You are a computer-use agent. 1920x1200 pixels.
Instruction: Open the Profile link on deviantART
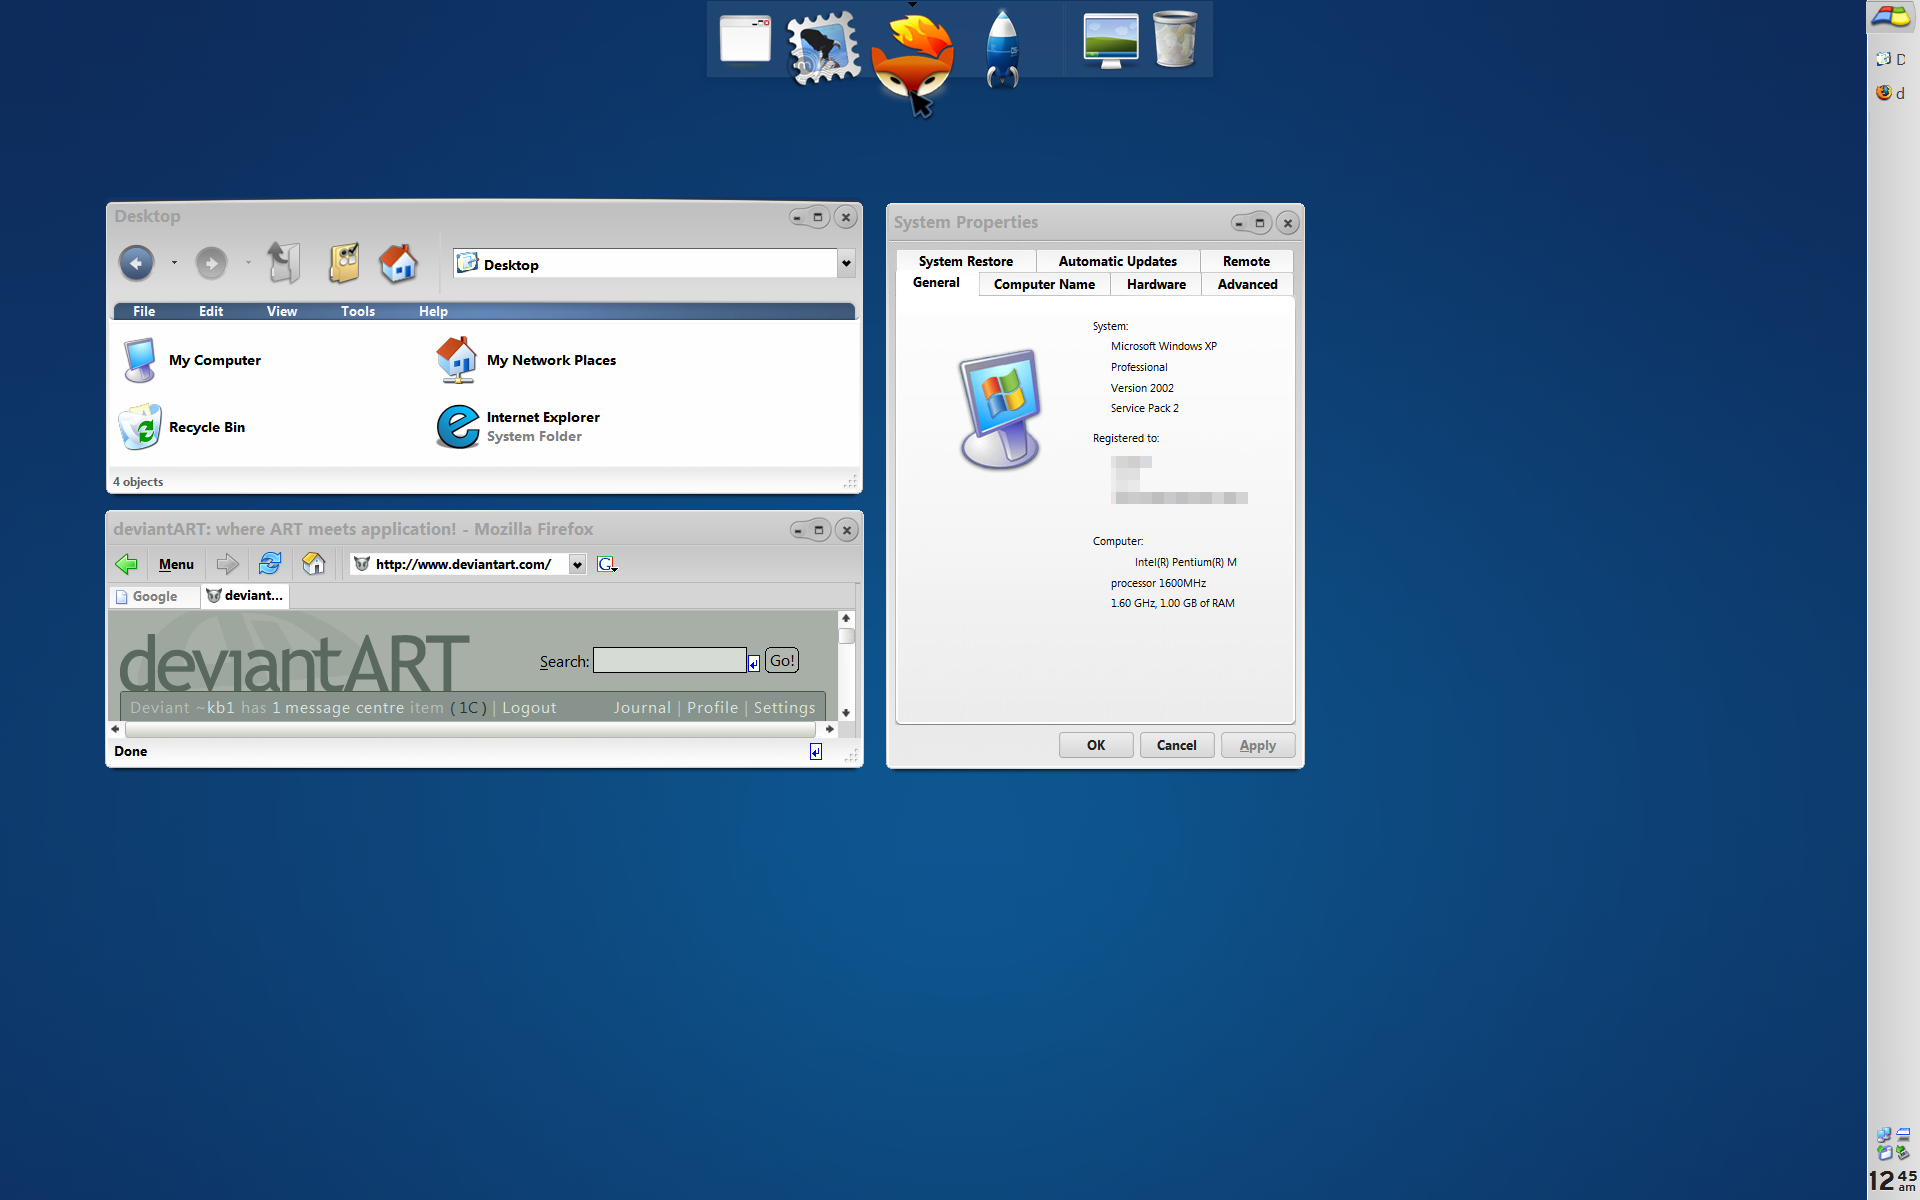tap(712, 708)
